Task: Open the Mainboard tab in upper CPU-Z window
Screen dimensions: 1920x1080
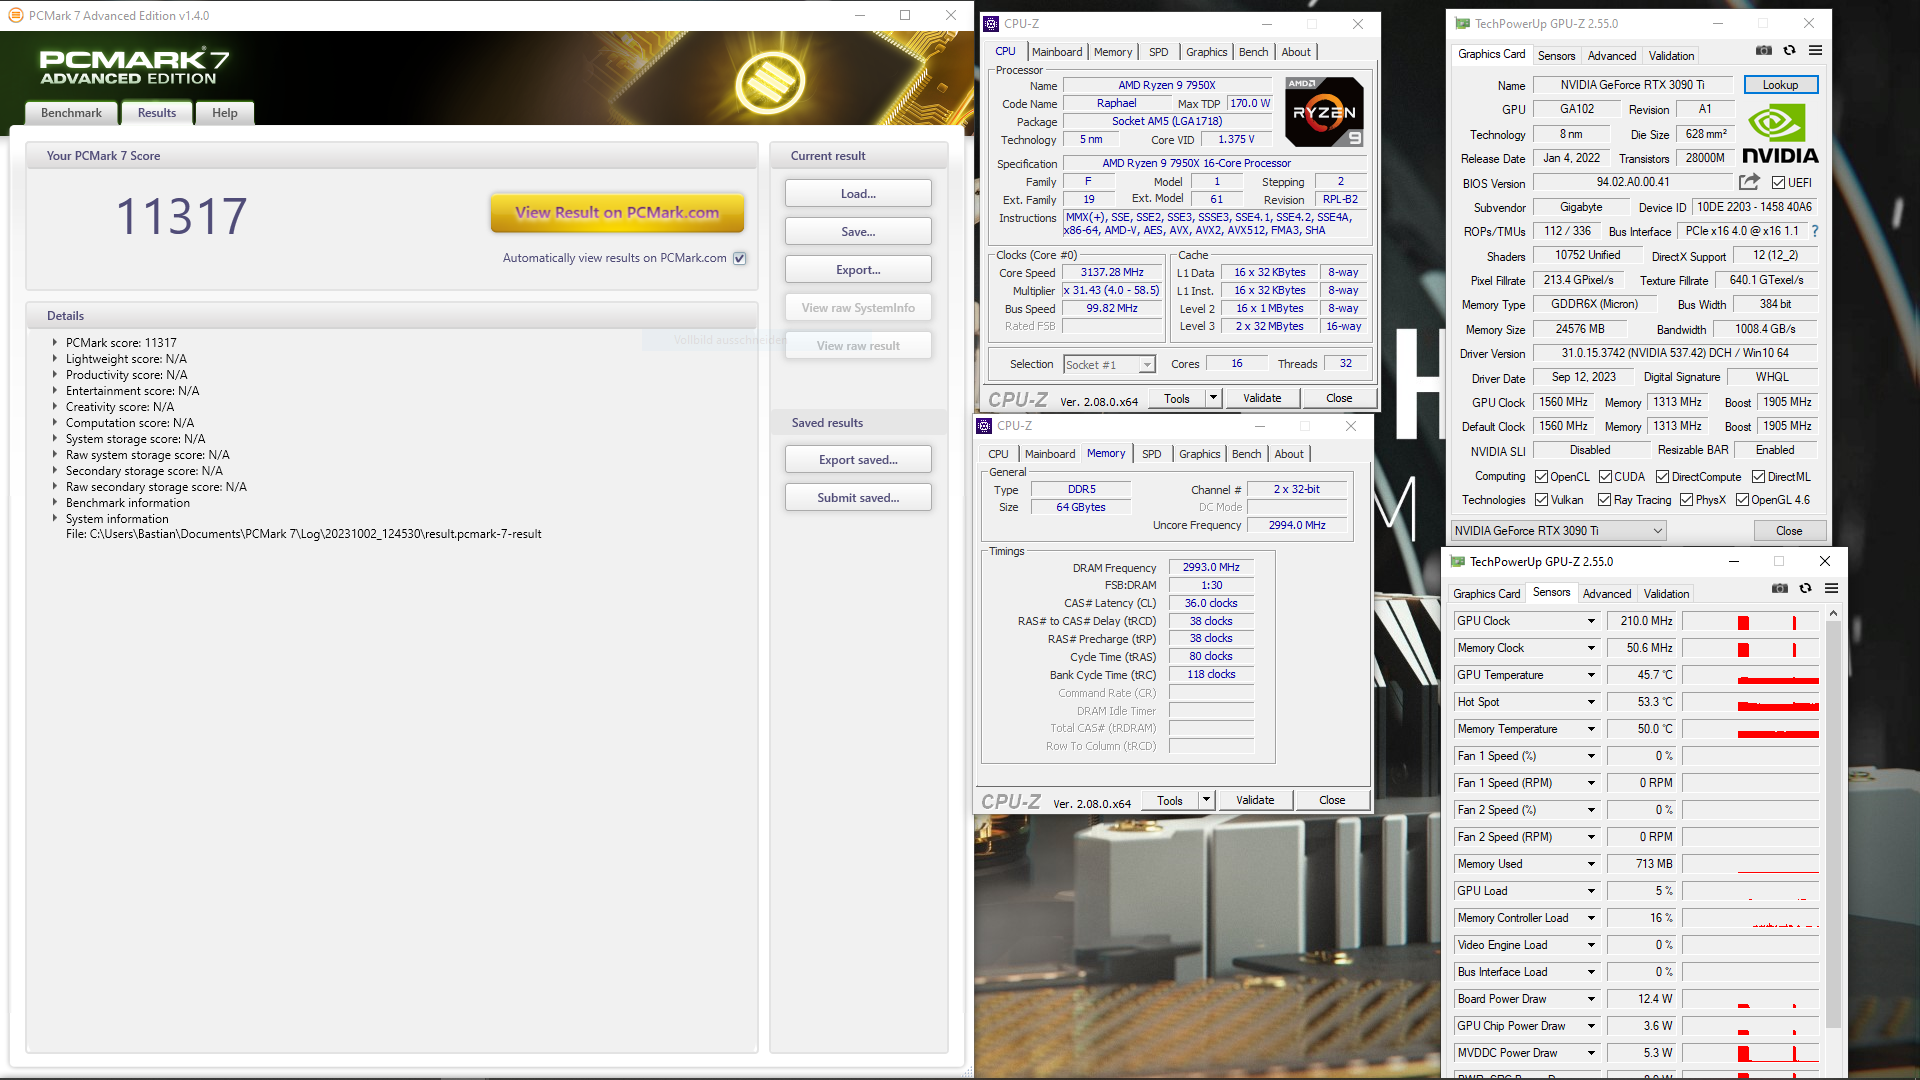Action: click(x=1057, y=52)
